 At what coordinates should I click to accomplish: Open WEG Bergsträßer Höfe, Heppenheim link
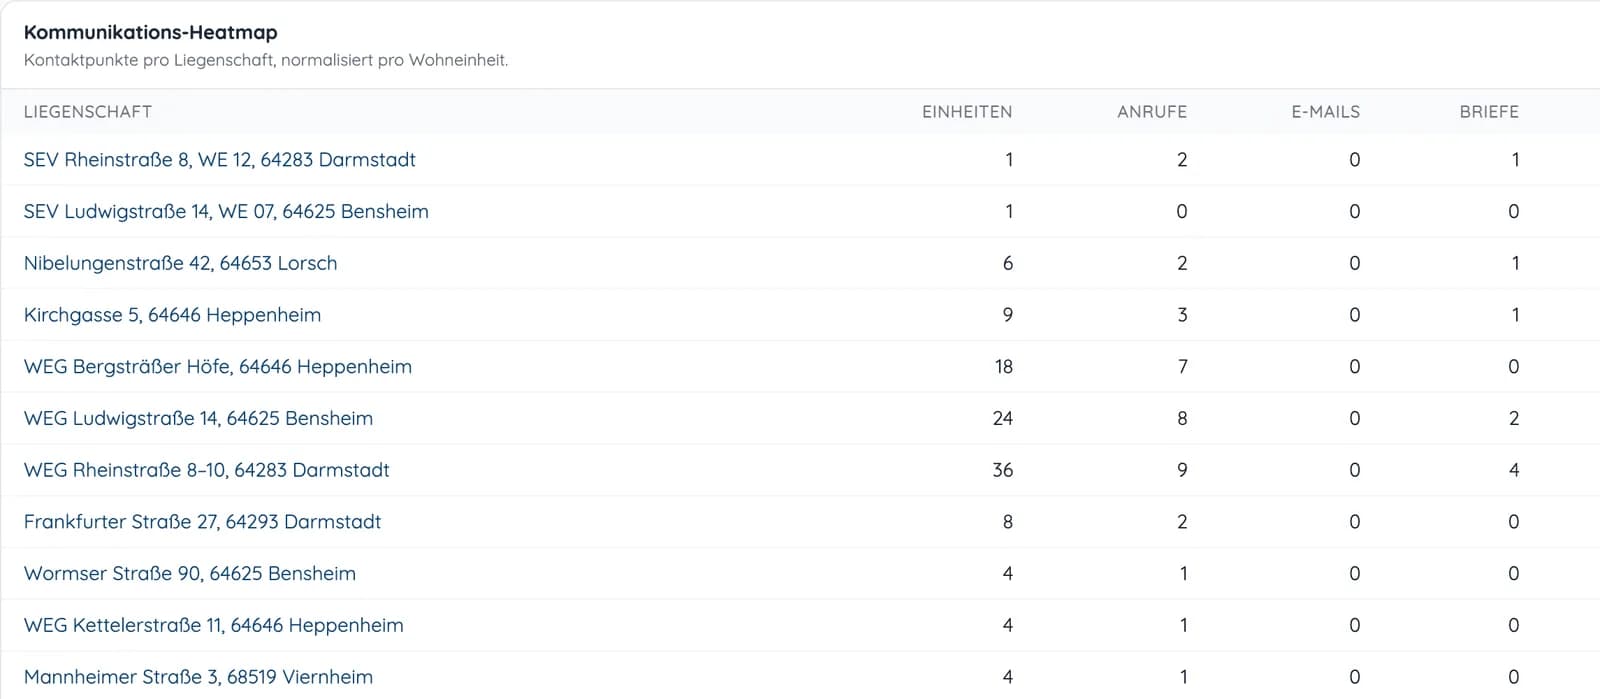pos(218,367)
